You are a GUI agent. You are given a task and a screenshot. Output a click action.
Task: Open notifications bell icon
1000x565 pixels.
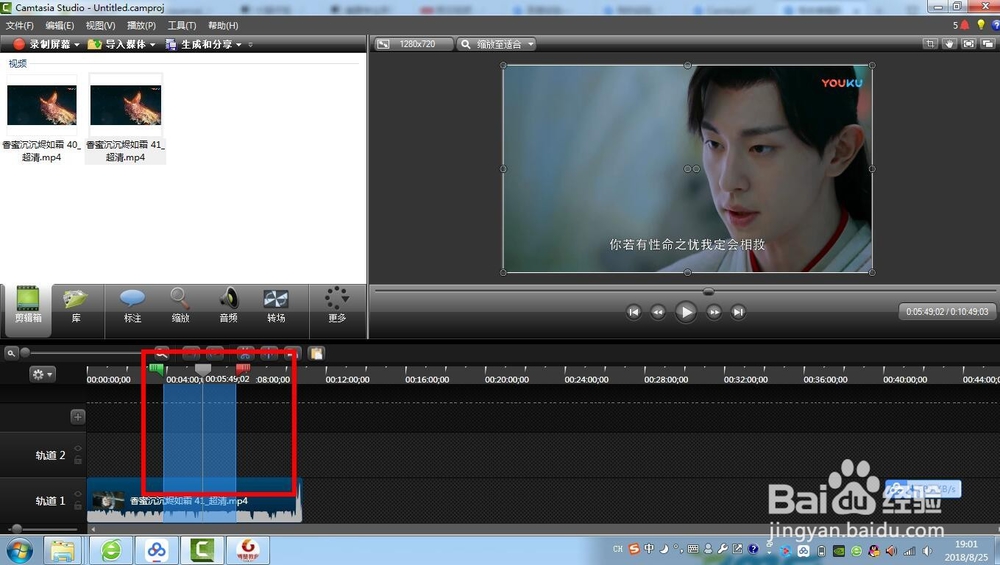[964, 25]
